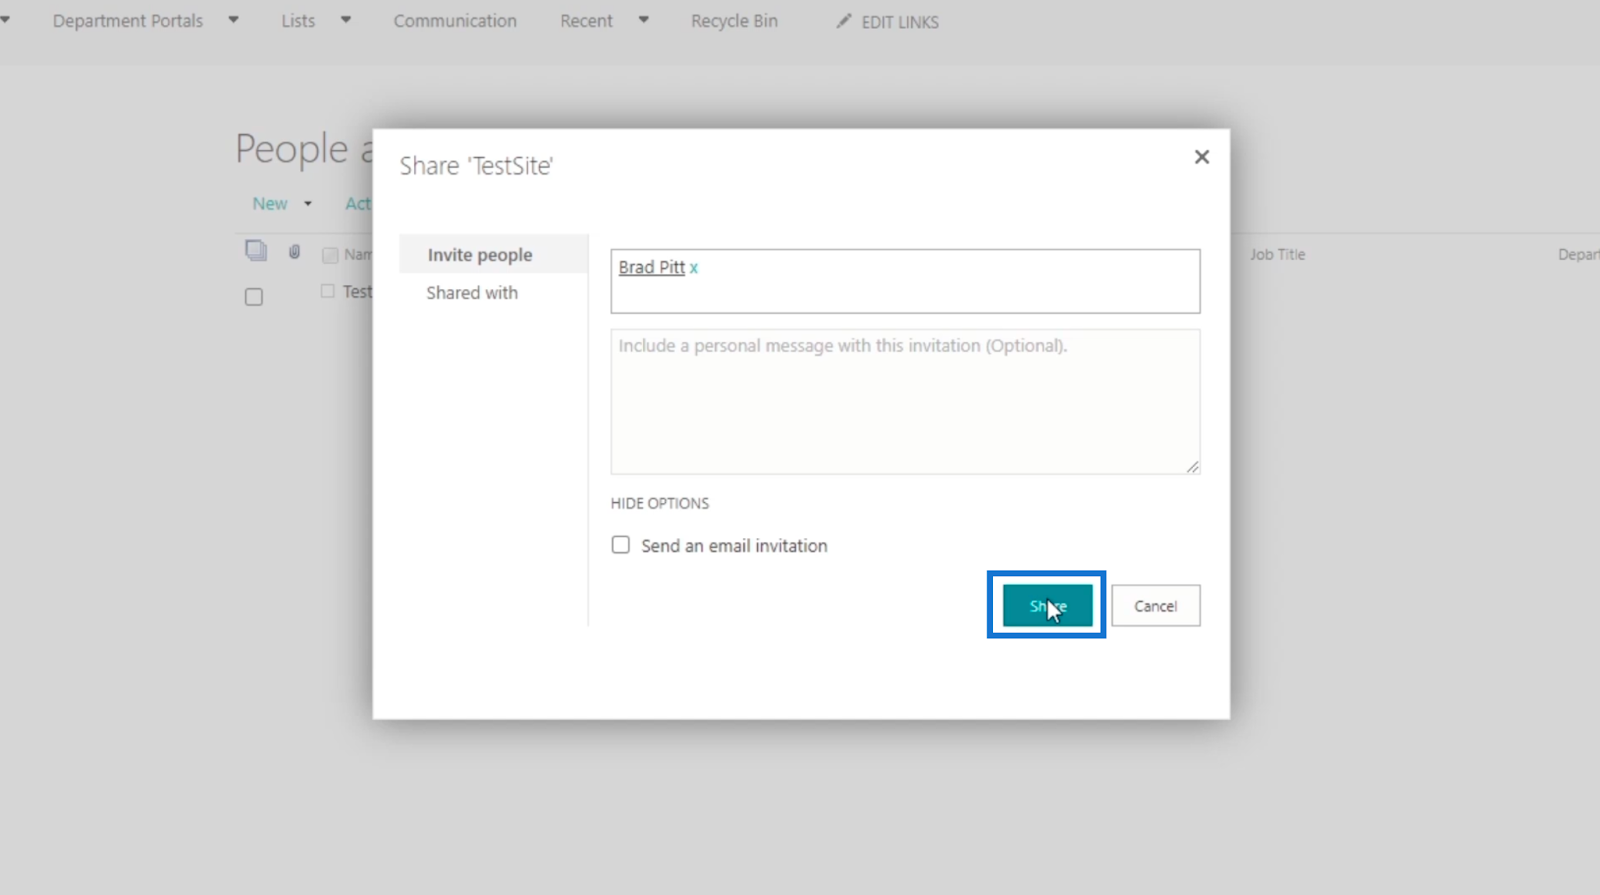Remove Brad Pitt from invite field

click(694, 268)
